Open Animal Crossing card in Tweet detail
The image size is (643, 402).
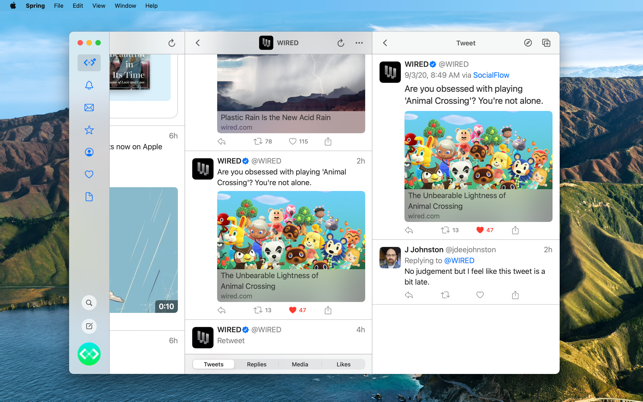click(479, 167)
